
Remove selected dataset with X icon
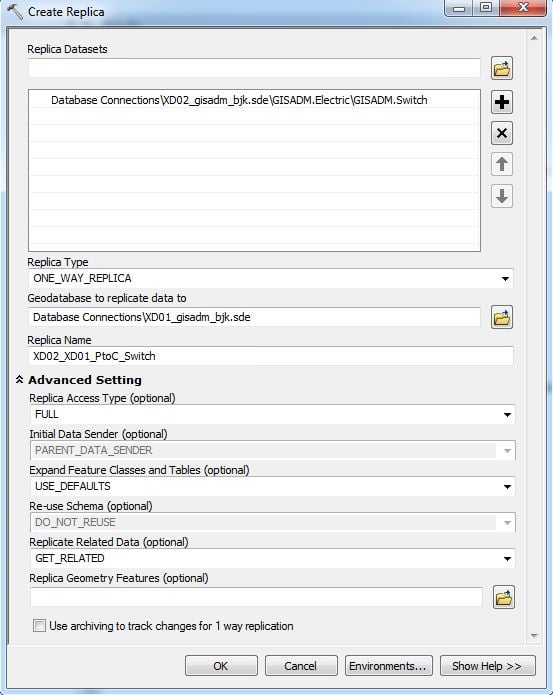[x=502, y=133]
